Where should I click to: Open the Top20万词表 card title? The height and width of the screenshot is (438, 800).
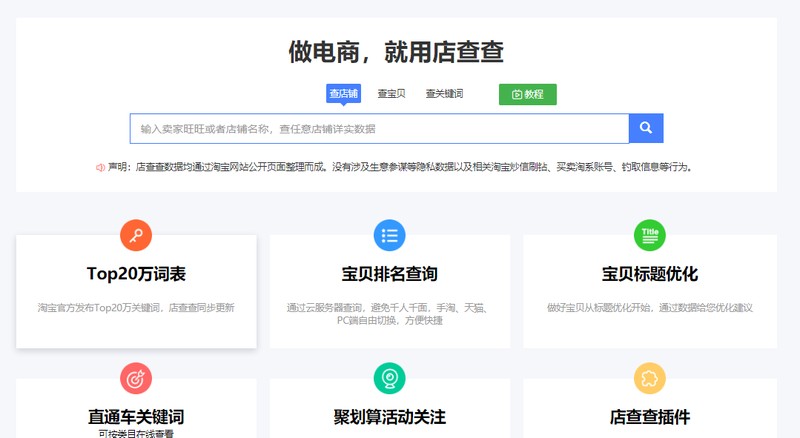point(136,274)
